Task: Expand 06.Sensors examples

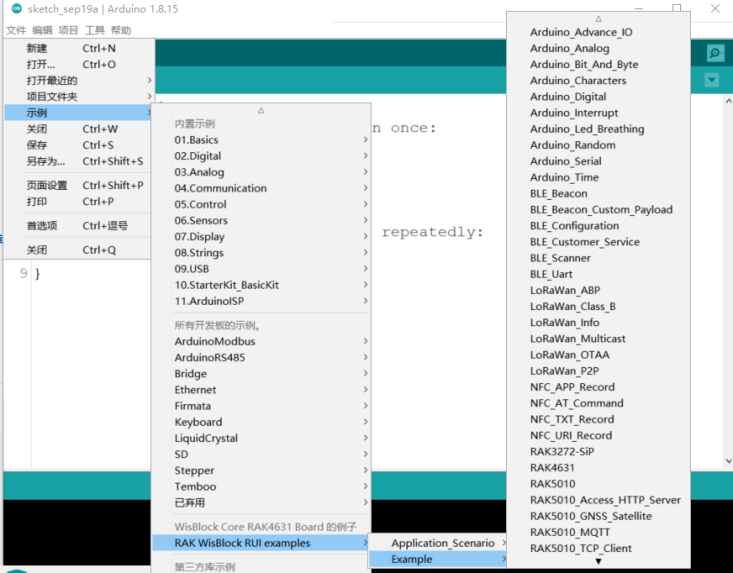Action: pos(262,220)
